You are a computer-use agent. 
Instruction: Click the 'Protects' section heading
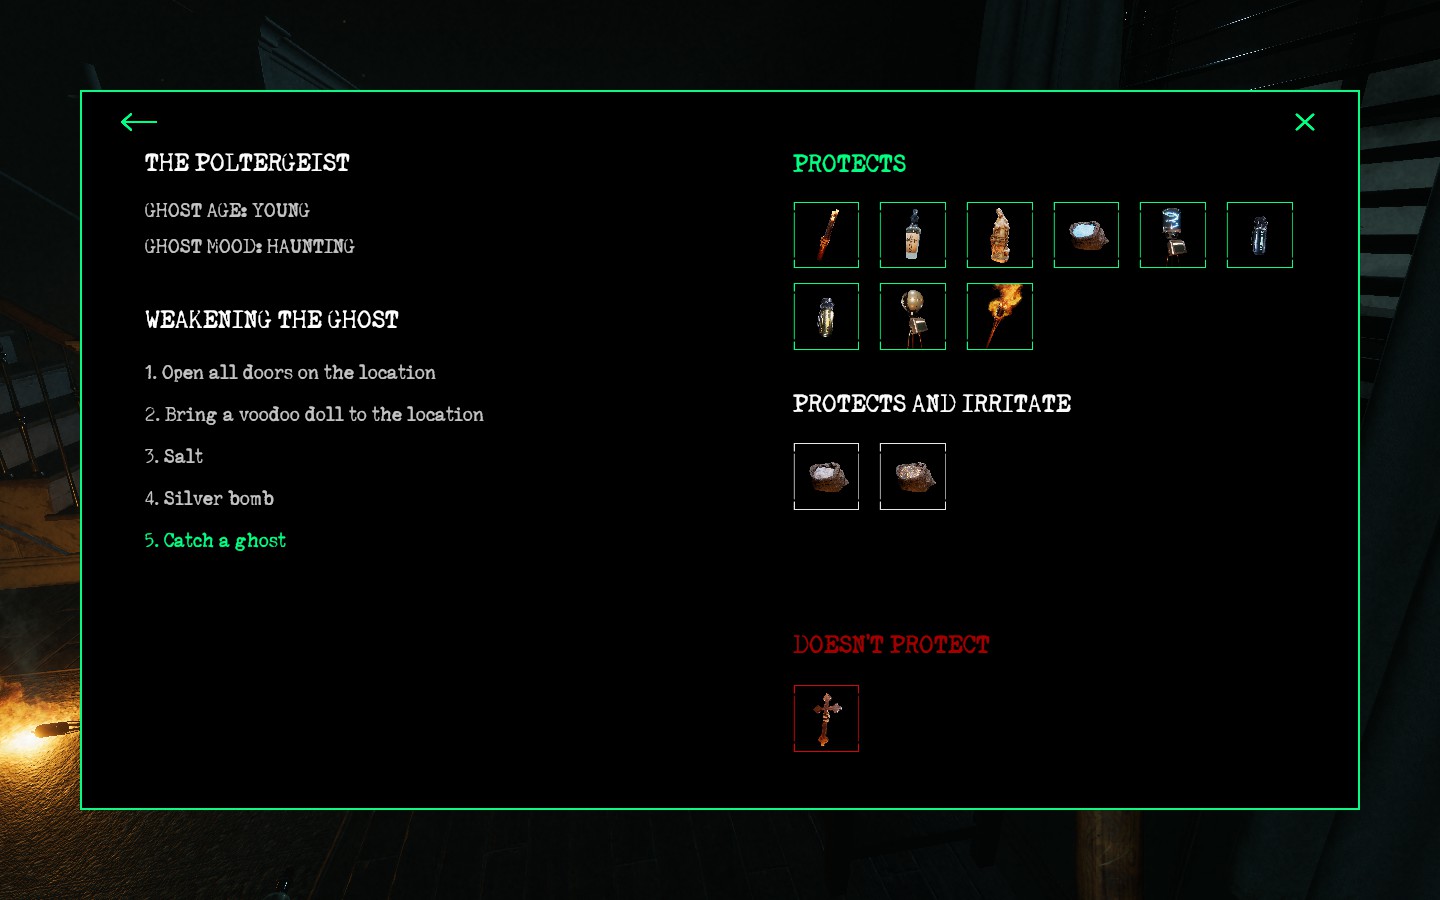tap(849, 164)
